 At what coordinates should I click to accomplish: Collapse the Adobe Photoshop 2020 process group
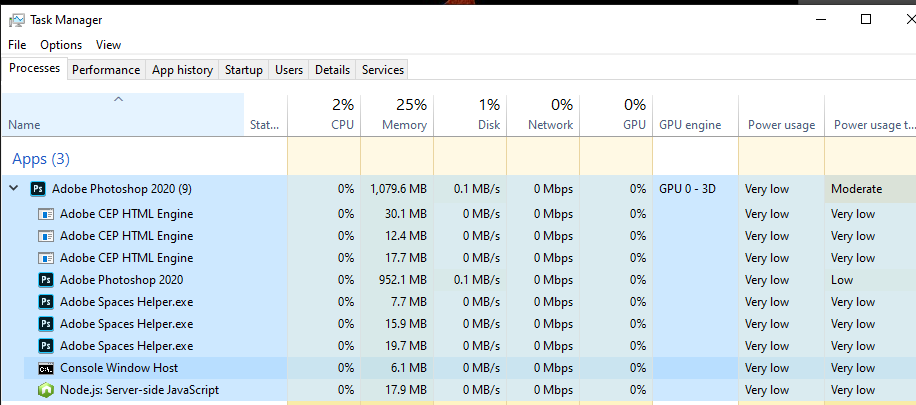14,188
